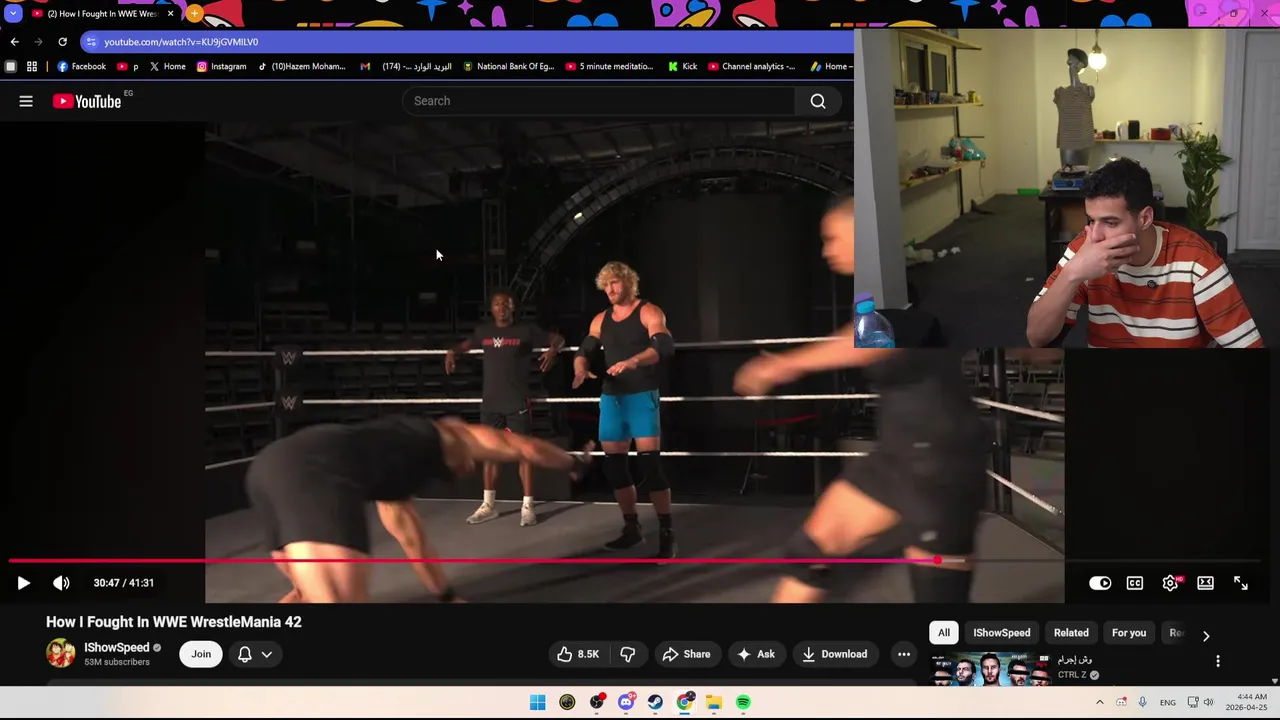1280x720 pixels.
Task: Run search with the magnifier button
Action: pos(818,101)
